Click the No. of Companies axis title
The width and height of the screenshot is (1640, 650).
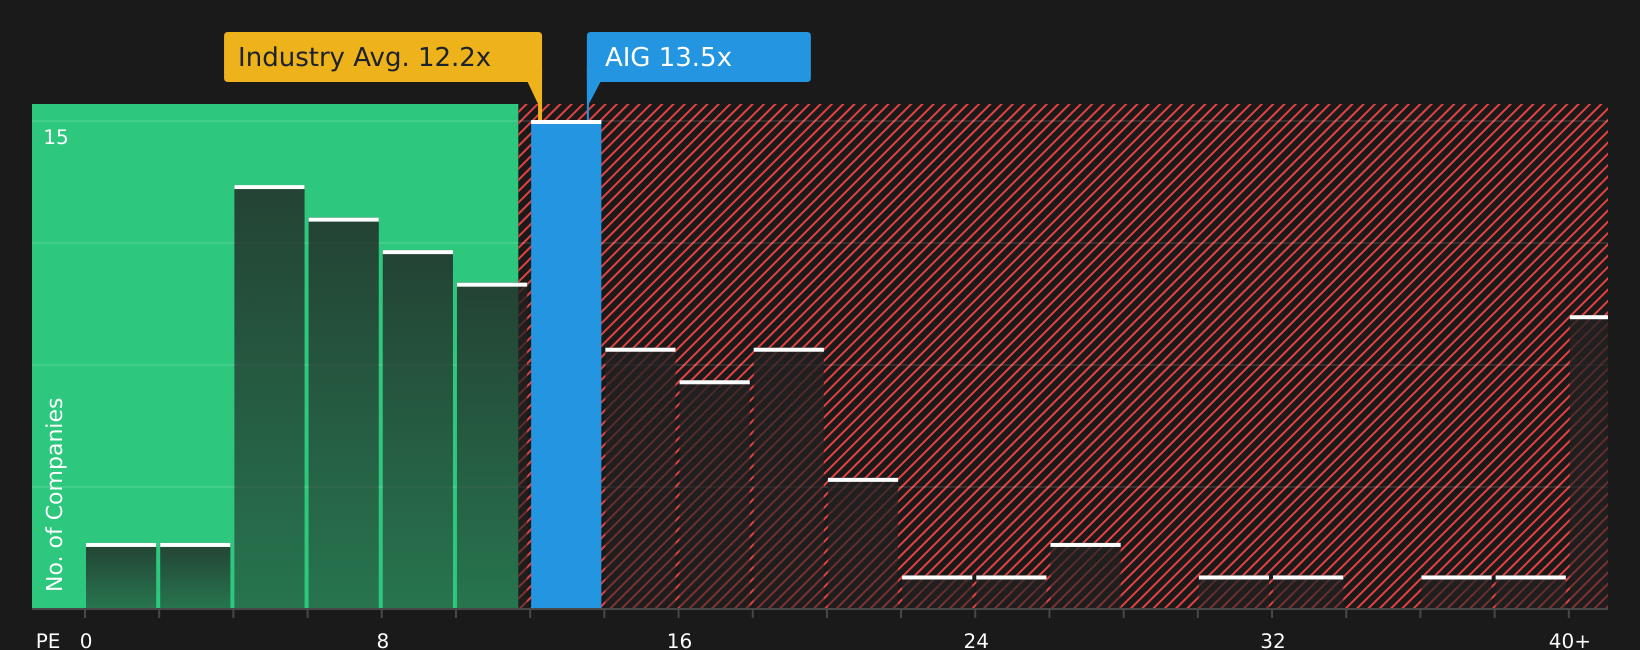[x=55, y=494]
